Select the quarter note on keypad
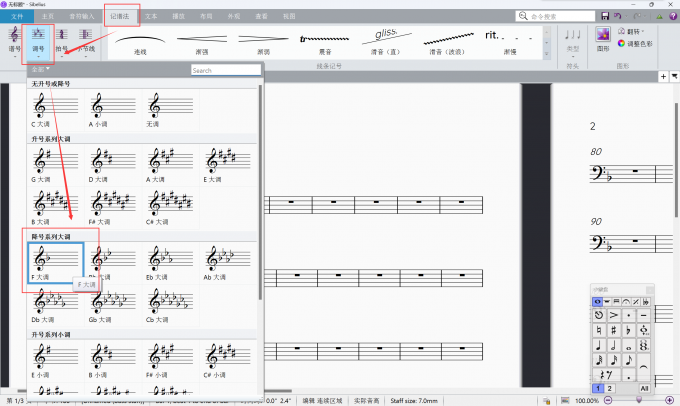The height and width of the screenshot is (406, 680). click(599, 345)
